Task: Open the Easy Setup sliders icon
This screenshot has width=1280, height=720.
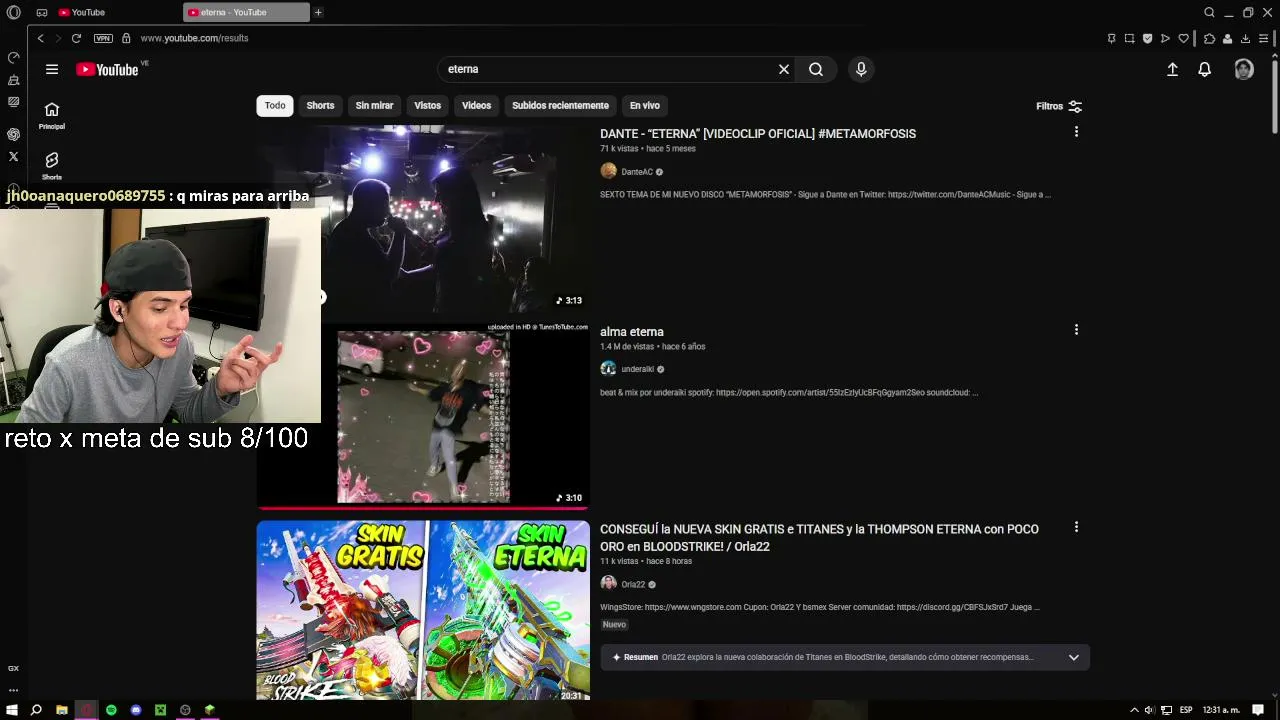Action: click(x=1264, y=38)
